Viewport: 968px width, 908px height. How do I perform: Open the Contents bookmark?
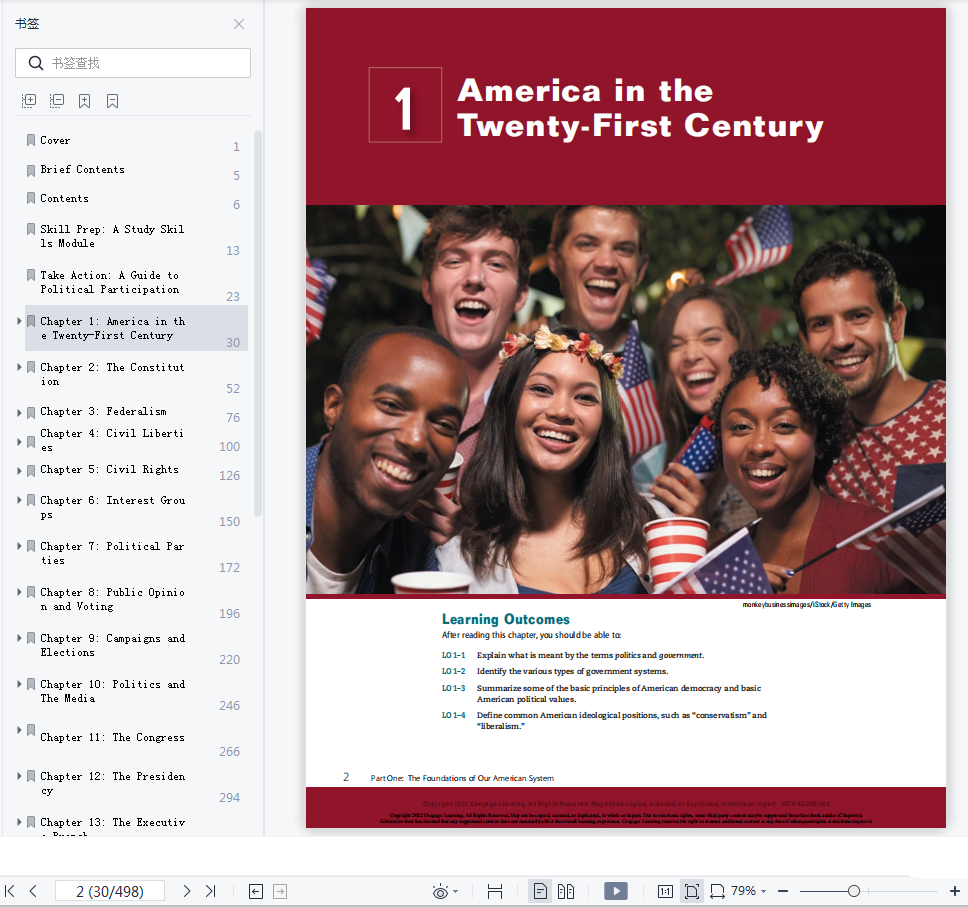[x=64, y=198]
